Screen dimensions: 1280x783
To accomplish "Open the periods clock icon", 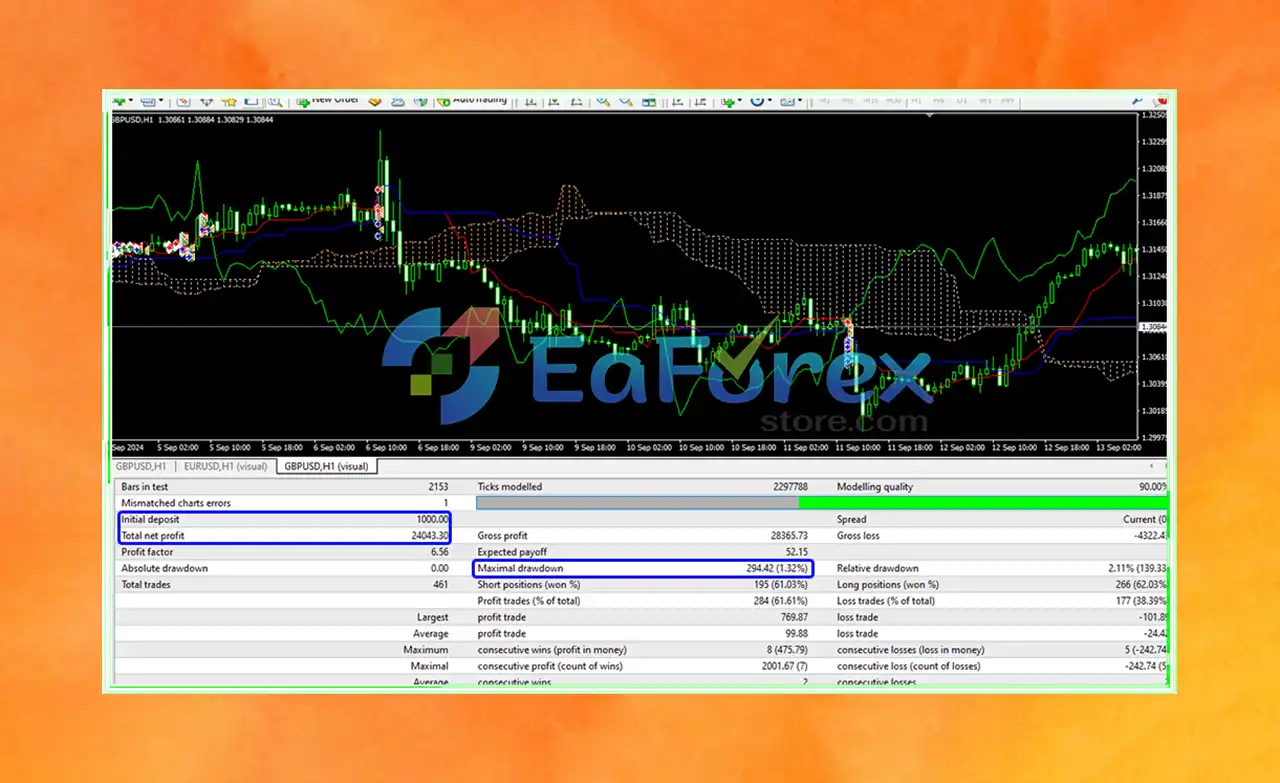I will point(757,100).
